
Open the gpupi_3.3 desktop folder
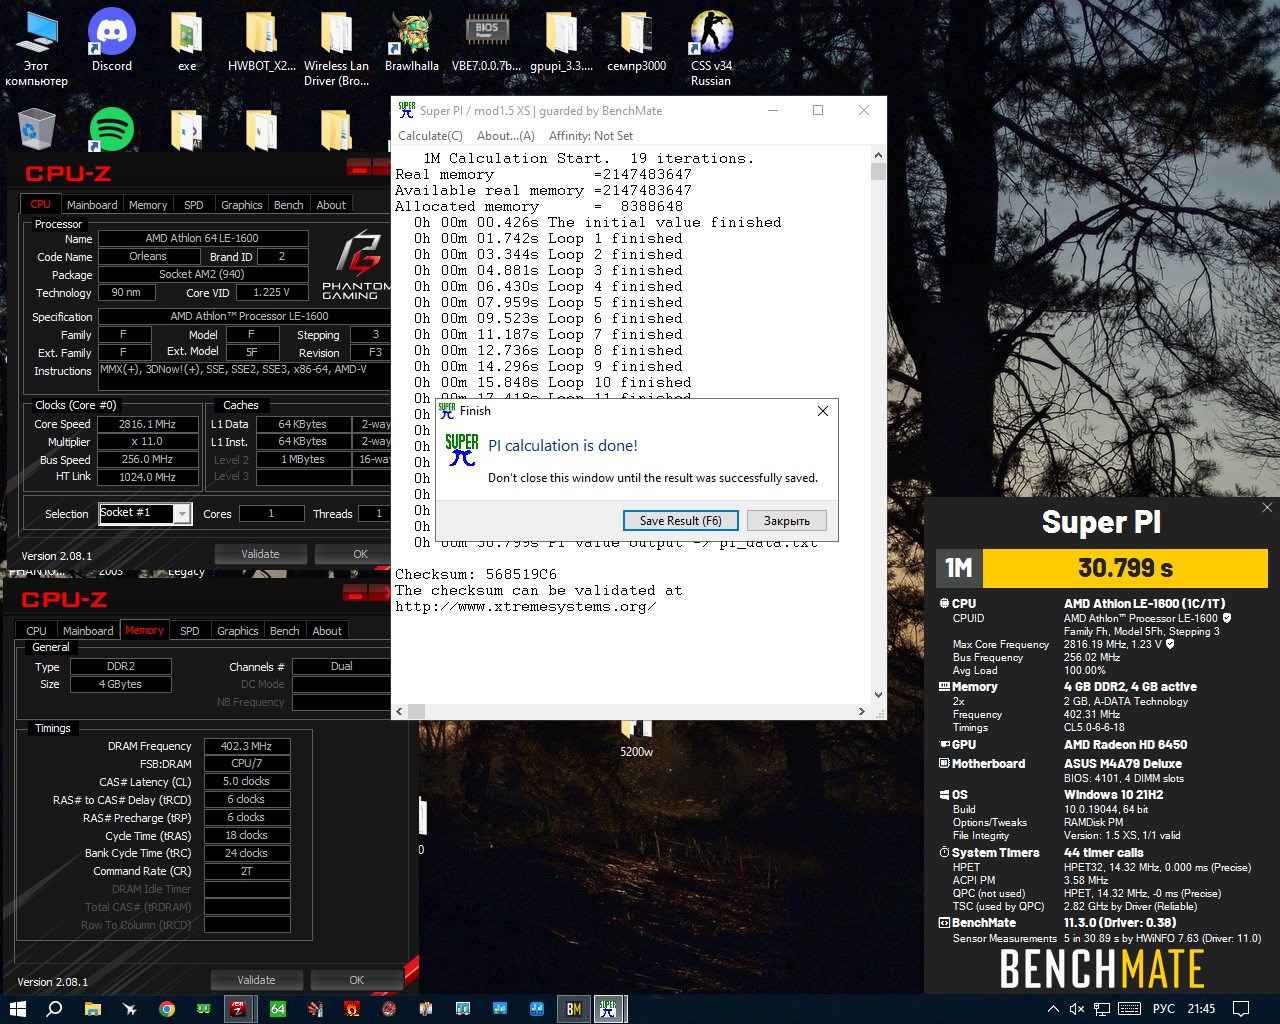pos(561,41)
